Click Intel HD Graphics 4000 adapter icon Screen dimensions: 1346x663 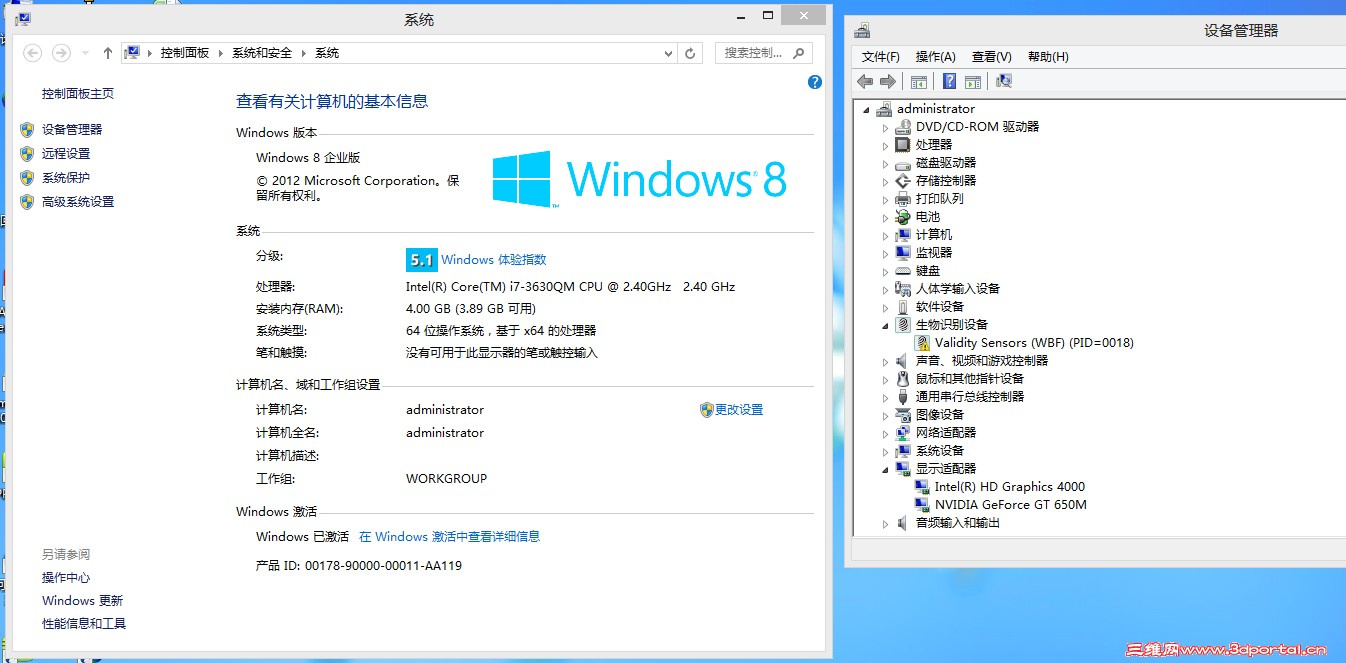pos(922,487)
